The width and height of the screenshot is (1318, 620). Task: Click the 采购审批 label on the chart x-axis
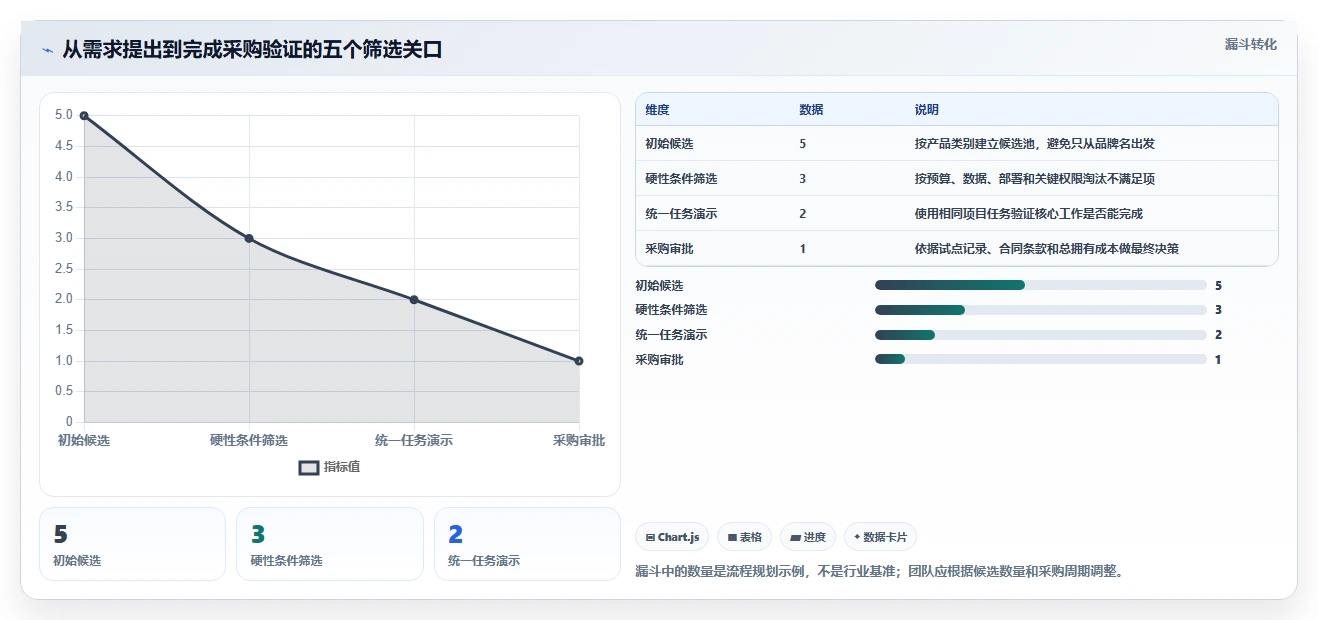tap(579, 441)
